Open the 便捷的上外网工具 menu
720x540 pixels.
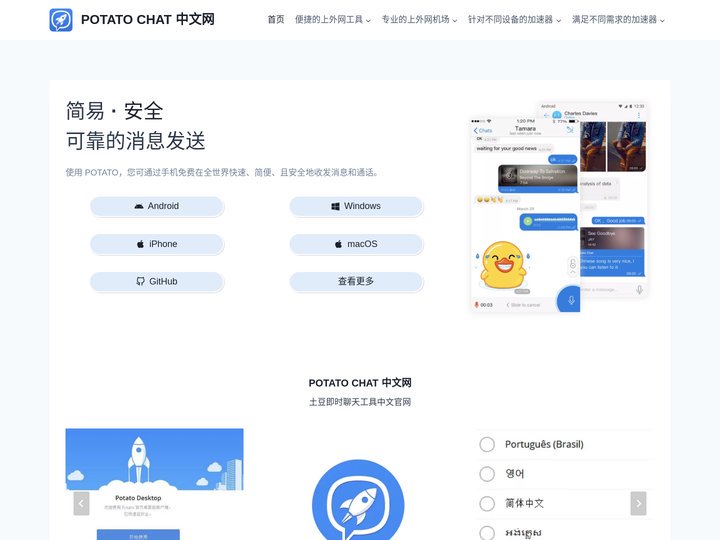(x=329, y=19)
